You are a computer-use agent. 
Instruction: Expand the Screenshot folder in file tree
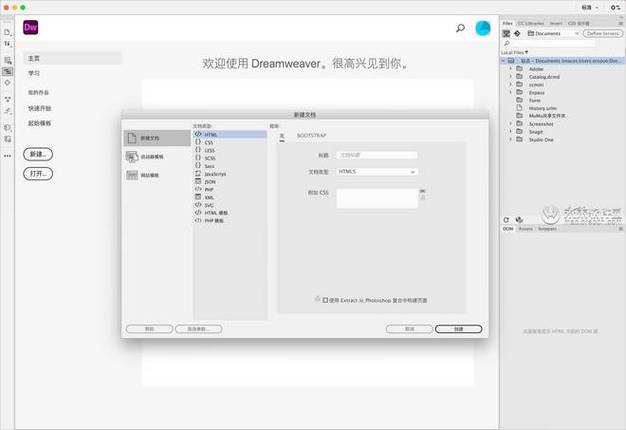click(x=510, y=123)
